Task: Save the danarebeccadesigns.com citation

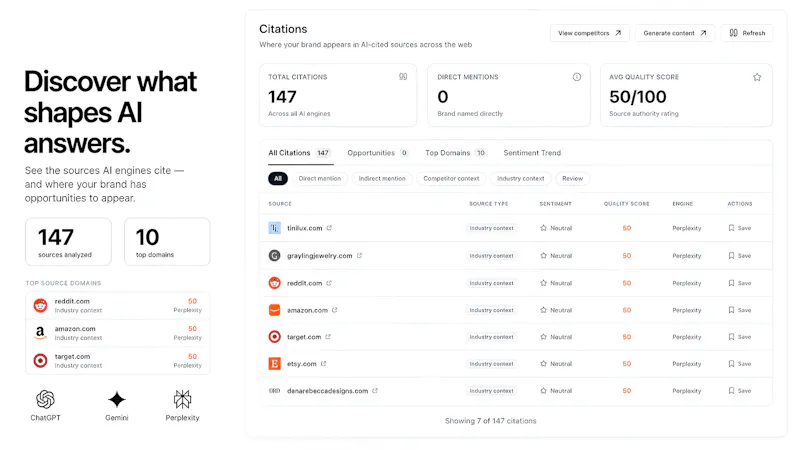Action: pos(740,391)
